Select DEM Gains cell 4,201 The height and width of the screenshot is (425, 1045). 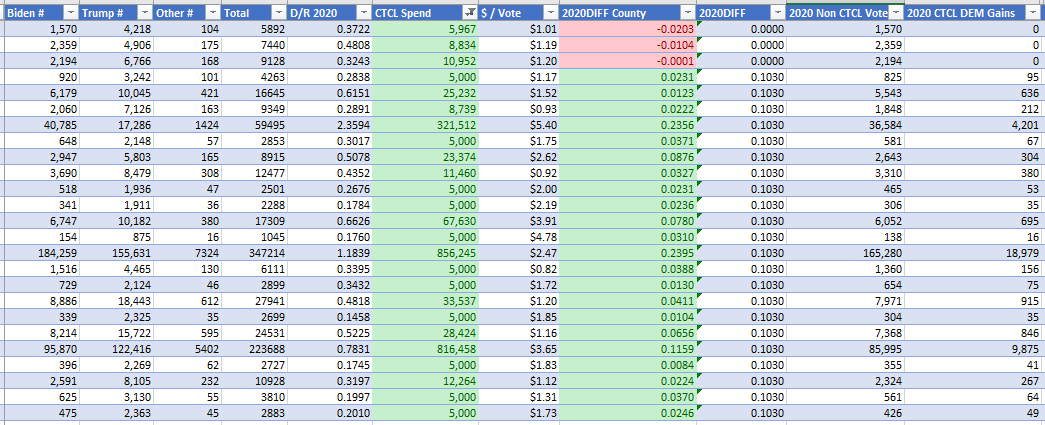click(975, 125)
